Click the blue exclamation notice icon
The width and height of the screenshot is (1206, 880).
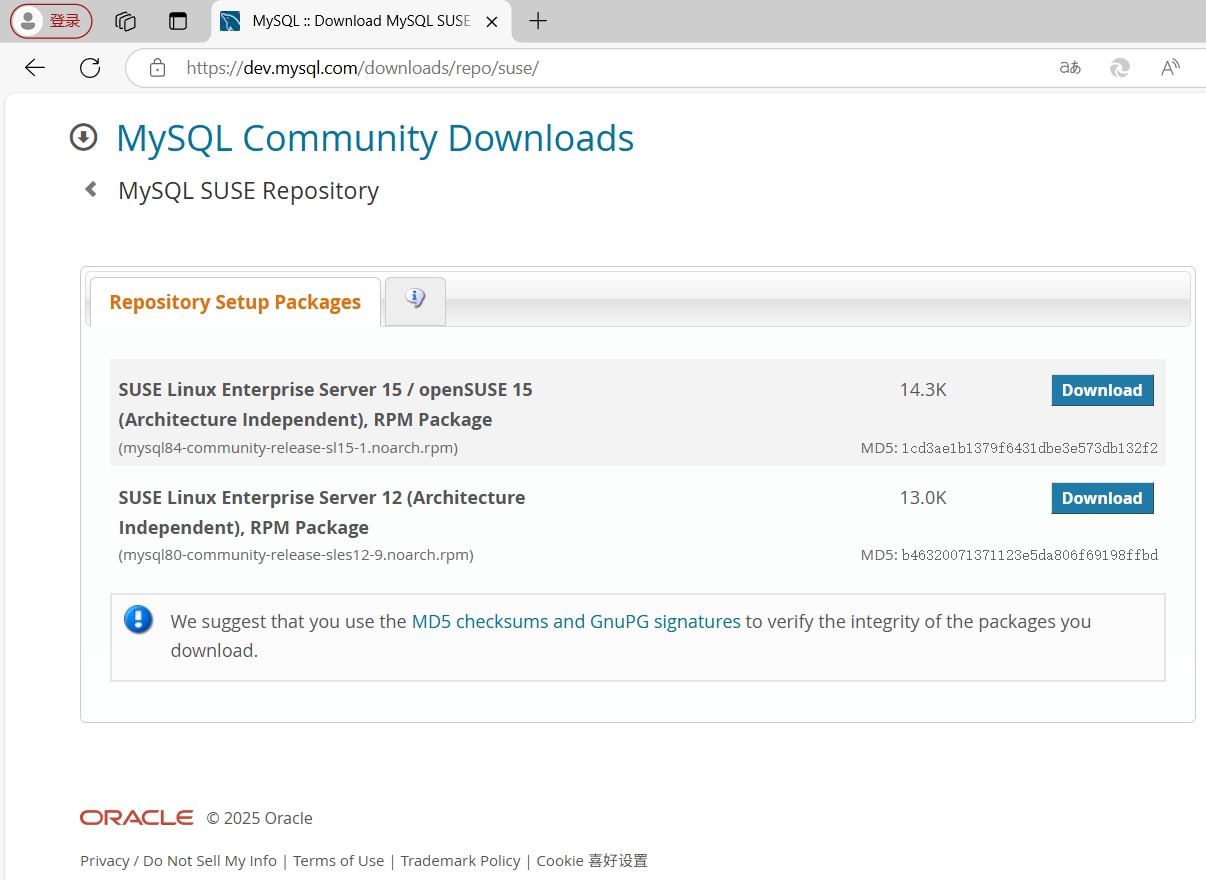pos(138,619)
